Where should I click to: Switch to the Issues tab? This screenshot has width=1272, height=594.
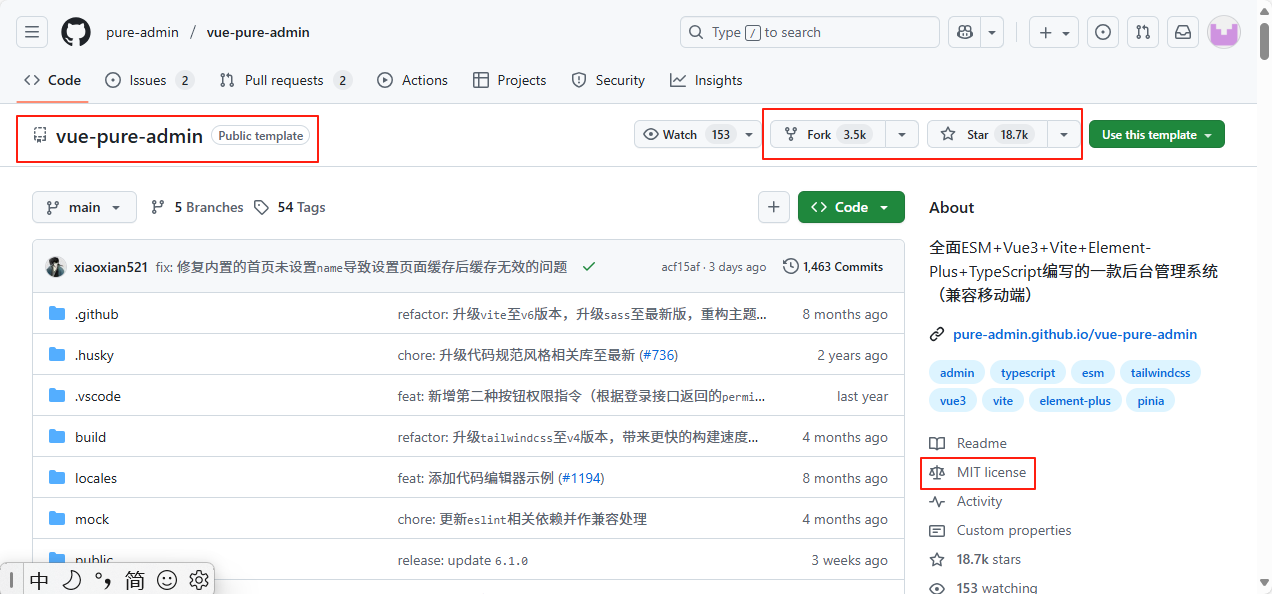click(x=149, y=80)
